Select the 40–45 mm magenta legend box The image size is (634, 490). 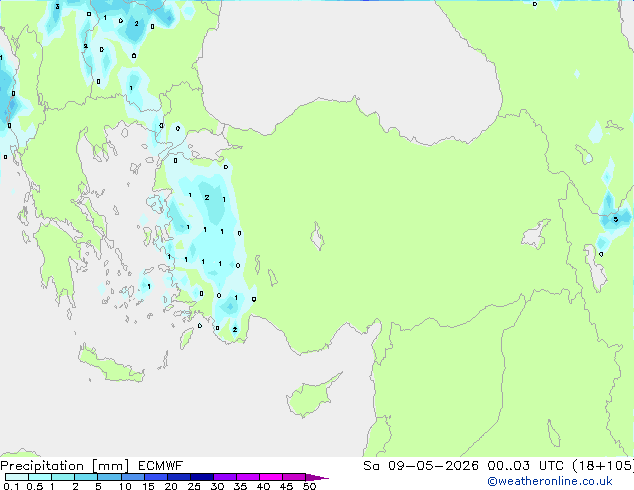tap(271, 477)
